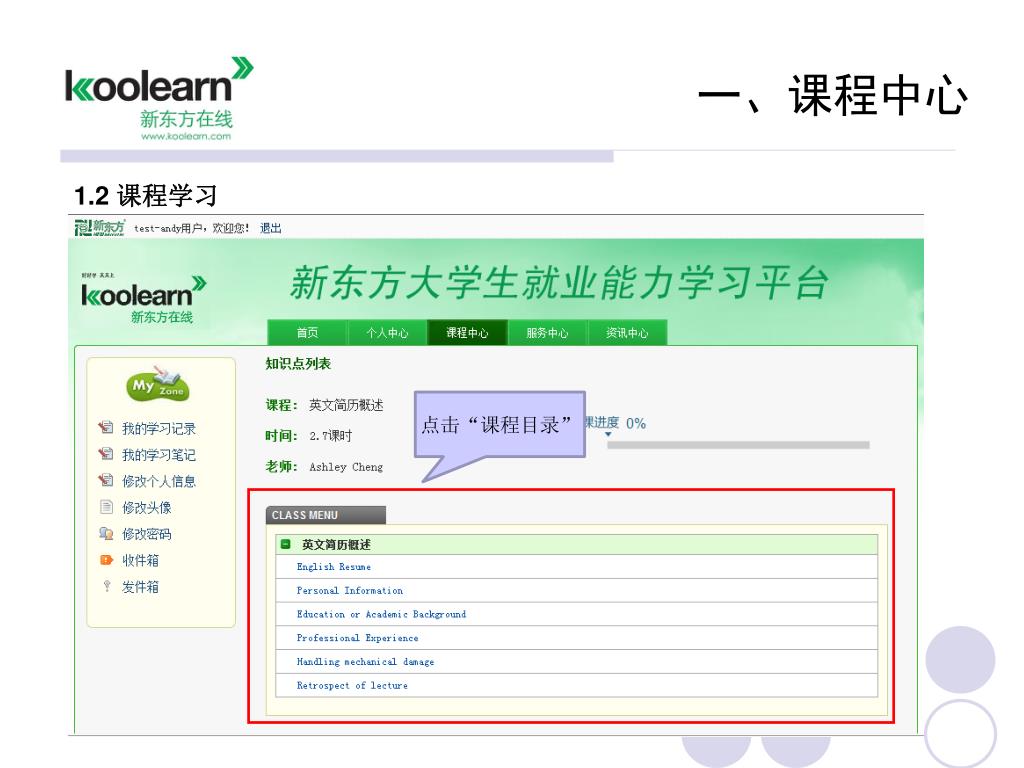The width and height of the screenshot is (1024, 768).
Task: Click the teacher name Ashley Cheng
Action: pos(346,467)
